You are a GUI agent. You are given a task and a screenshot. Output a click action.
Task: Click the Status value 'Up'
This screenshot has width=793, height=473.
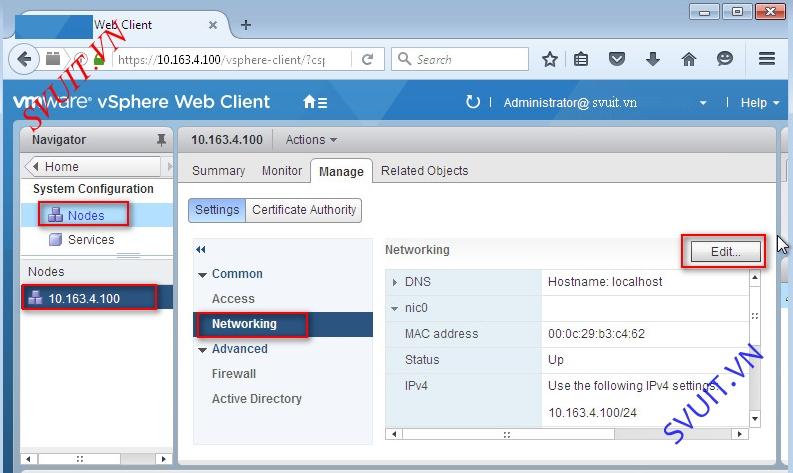tap(555, 360)
